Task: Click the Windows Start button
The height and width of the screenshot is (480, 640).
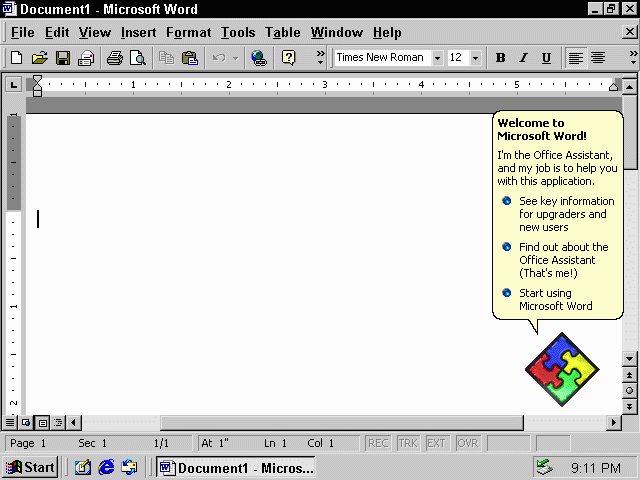Action: (x=30, y=467)
